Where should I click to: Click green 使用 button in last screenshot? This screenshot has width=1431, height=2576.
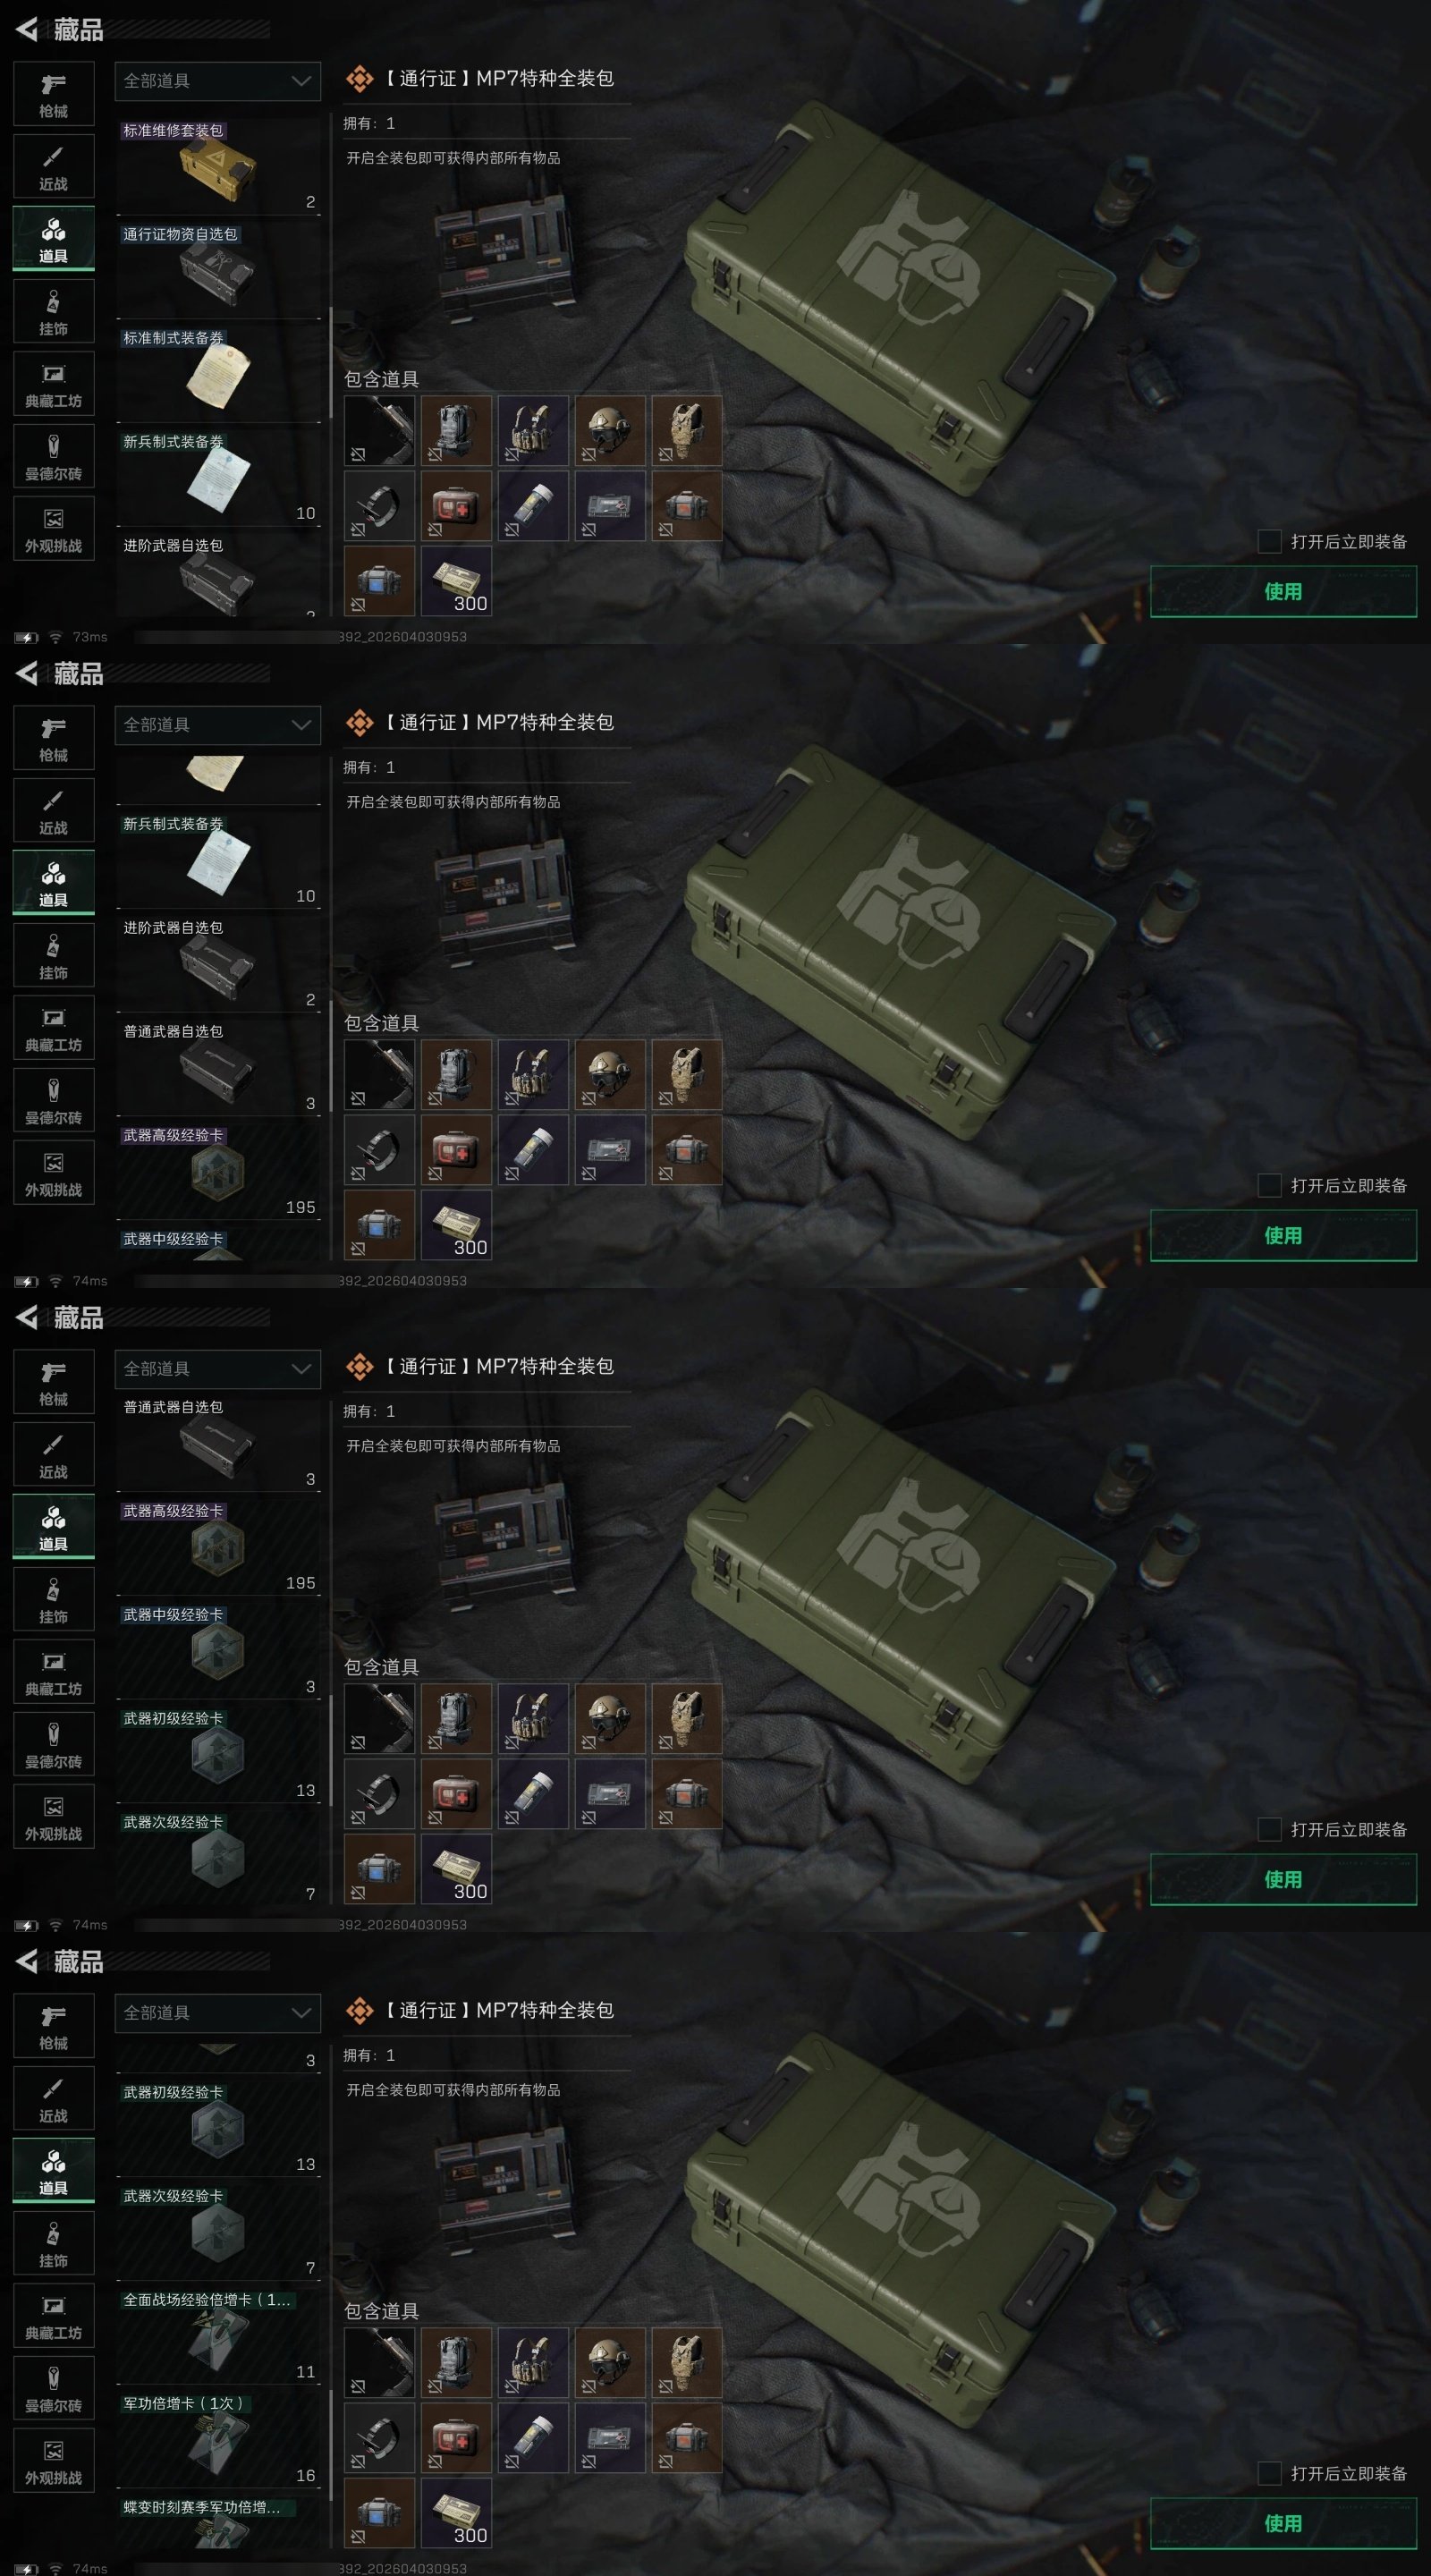point(1283,2523)
